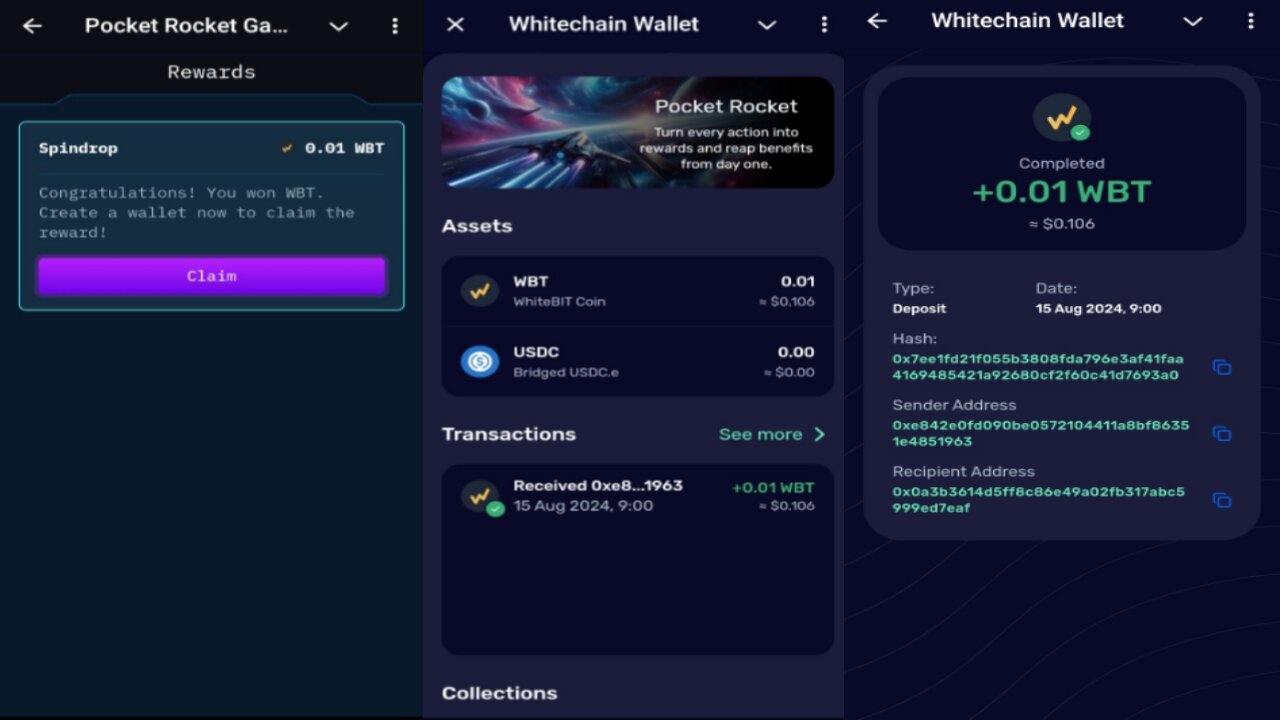Click the completed WBT status icon

(x=1062, y=118)
